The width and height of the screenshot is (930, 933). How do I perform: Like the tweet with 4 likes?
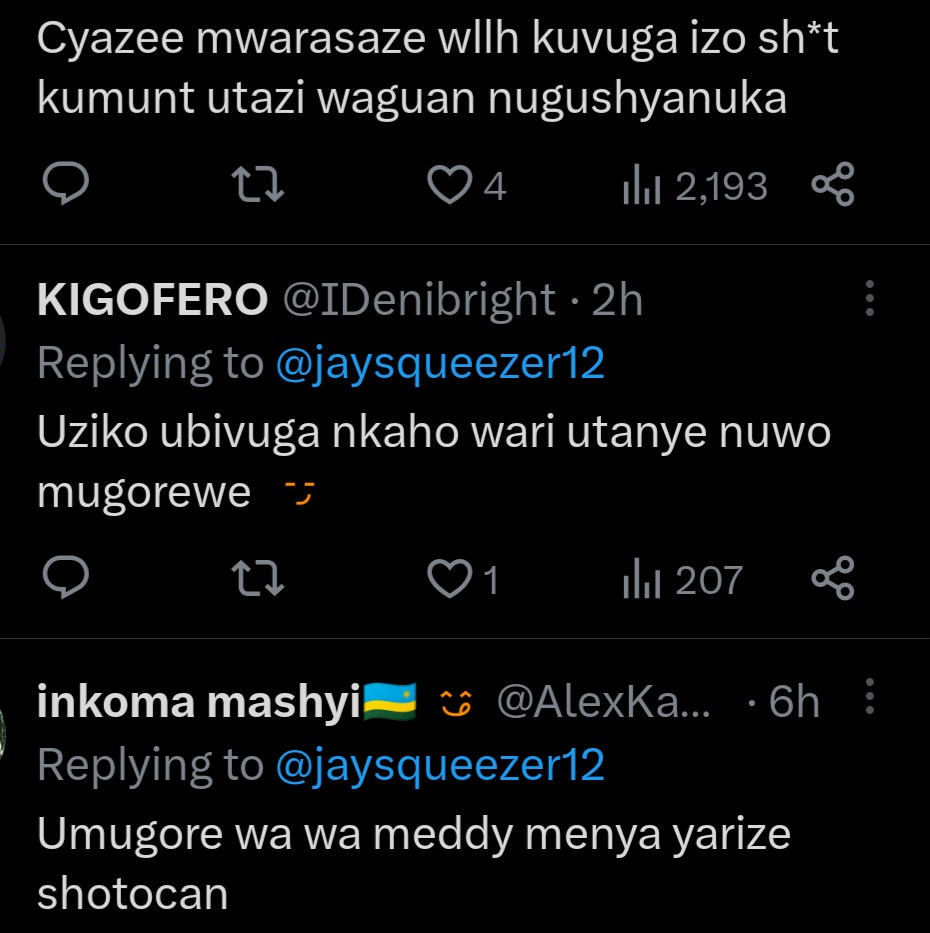449,185
